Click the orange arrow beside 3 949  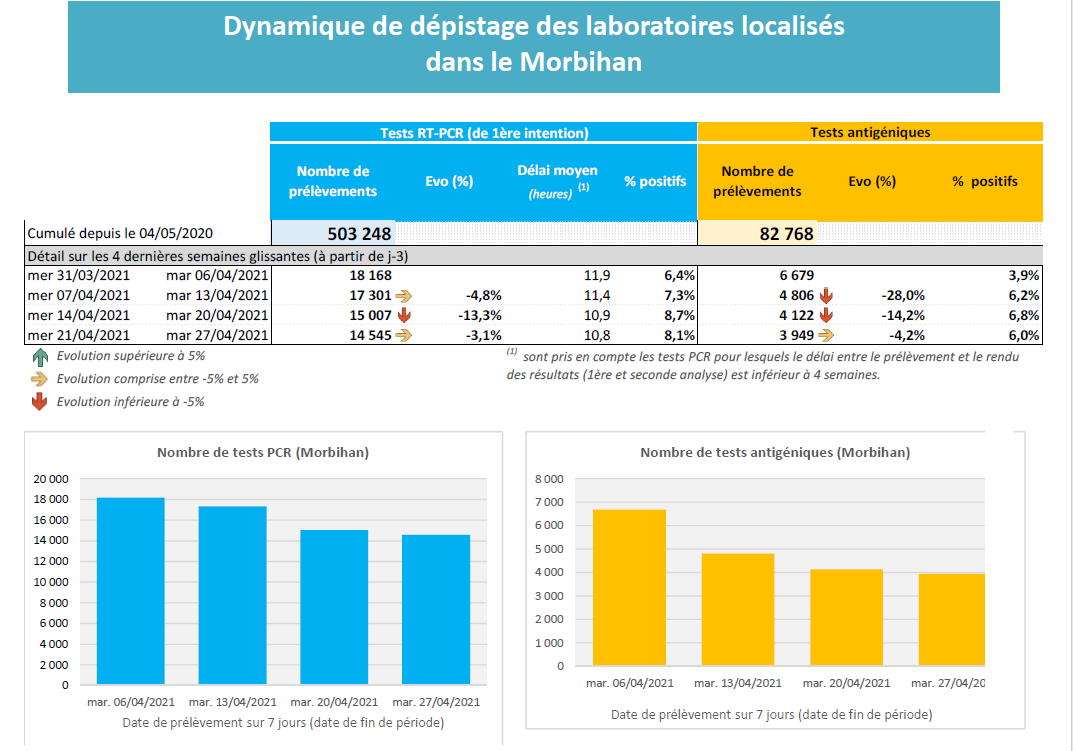[x=826, y=335]
